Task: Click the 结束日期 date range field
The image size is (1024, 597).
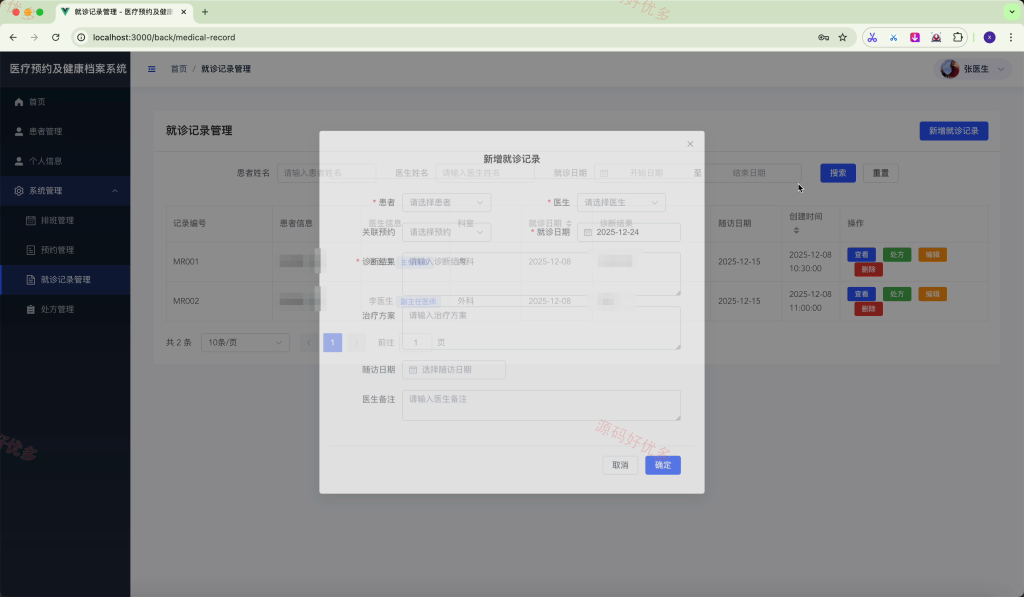Action: [x=748, y=173]
